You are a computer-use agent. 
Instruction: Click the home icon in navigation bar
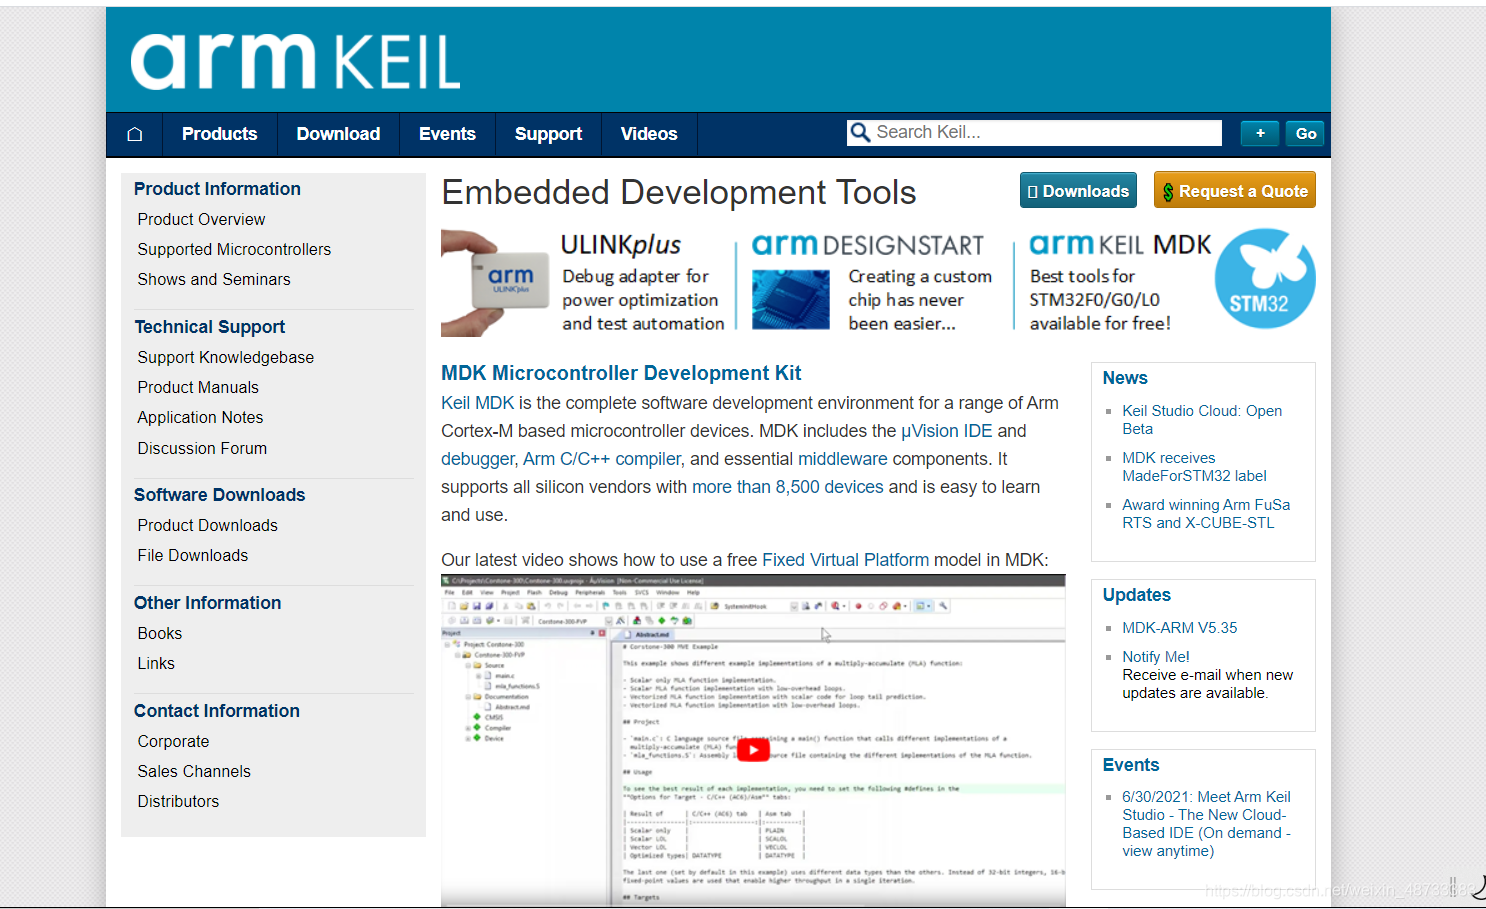coord(135,134)
